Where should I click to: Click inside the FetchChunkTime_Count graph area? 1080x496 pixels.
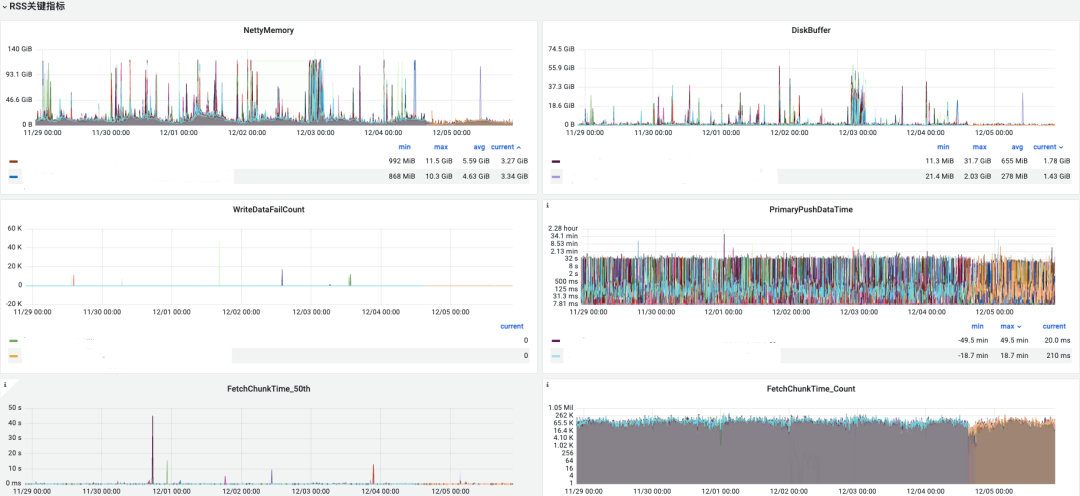tap(816, 448)
